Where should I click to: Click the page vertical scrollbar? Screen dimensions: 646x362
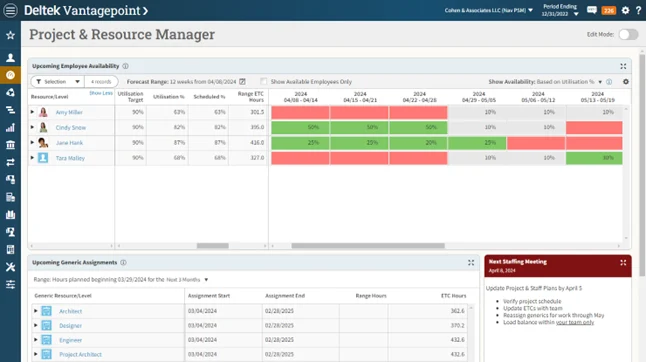tap(642, 165)
